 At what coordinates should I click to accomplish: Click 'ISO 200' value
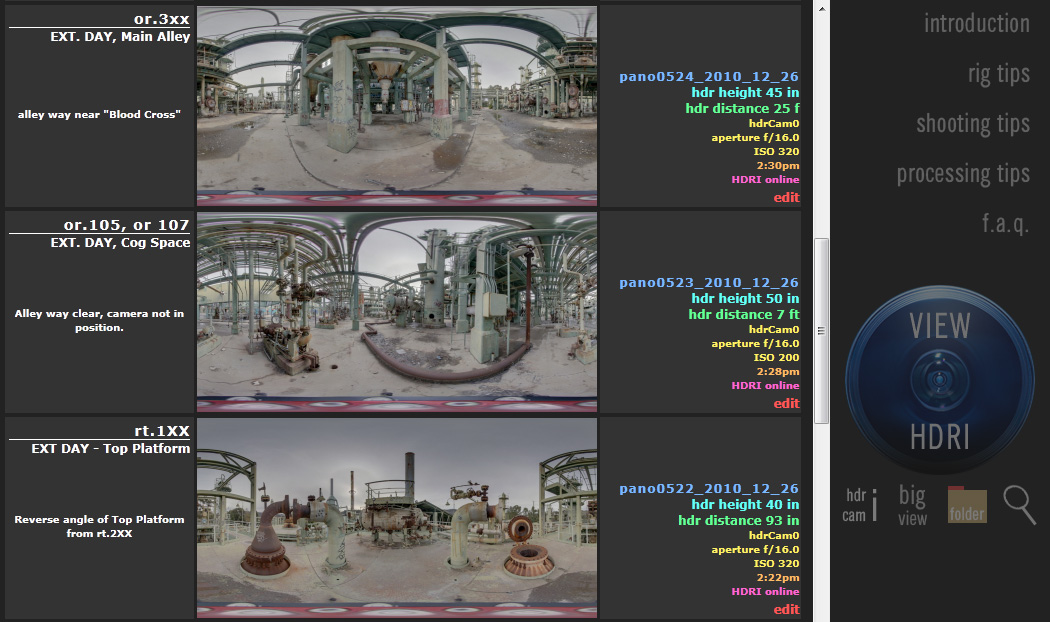point(776,358)
